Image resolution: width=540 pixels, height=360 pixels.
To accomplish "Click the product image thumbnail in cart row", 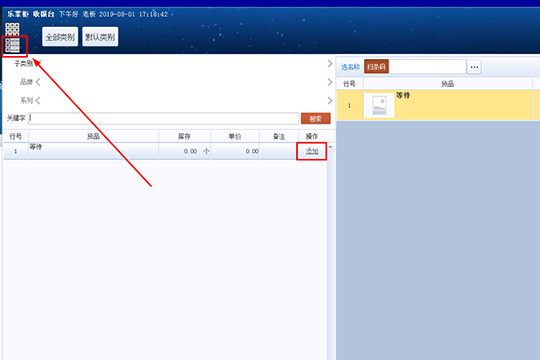I will [x=380, y=105].
